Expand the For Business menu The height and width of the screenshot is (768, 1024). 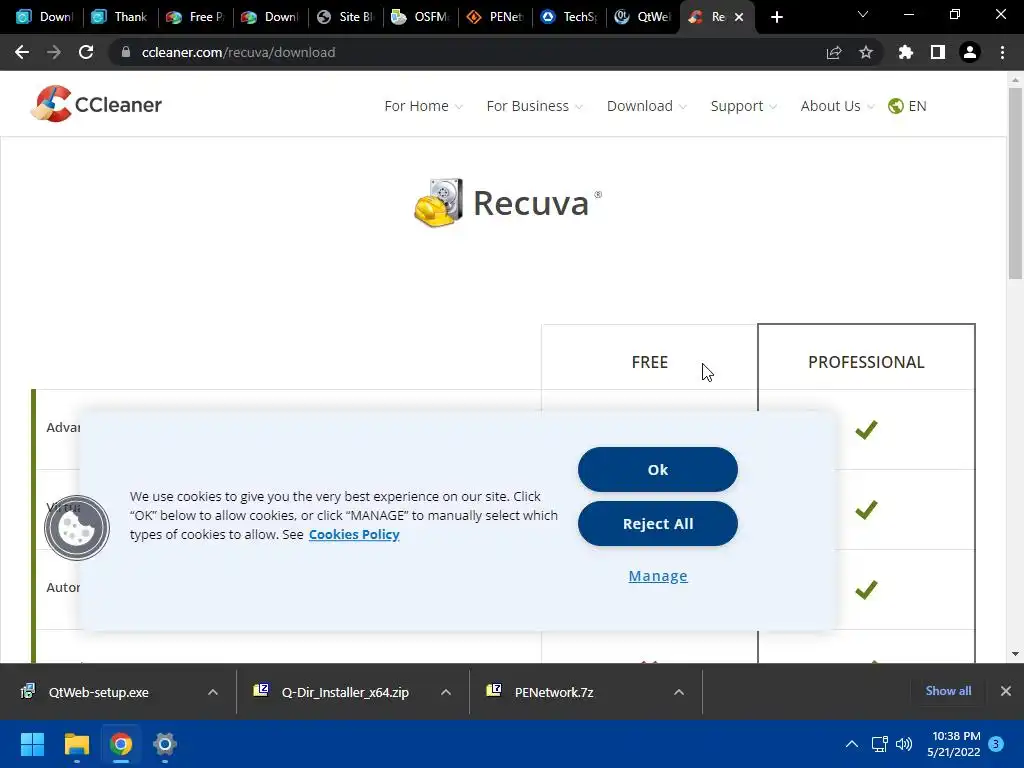[x=535, y=106]
